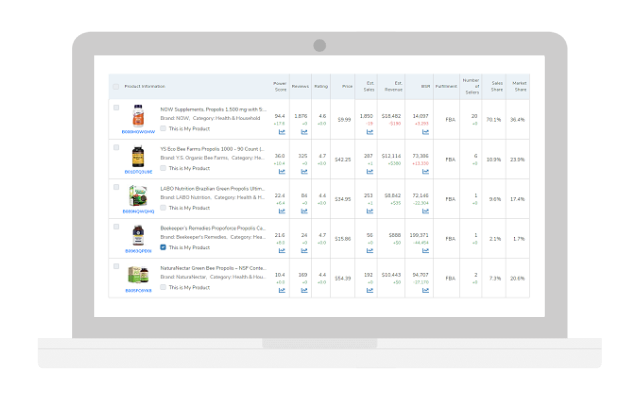Open Reviews history chart for NOW Supplements
This screenshot has width=640, height=400.
(x=303, y=132)
